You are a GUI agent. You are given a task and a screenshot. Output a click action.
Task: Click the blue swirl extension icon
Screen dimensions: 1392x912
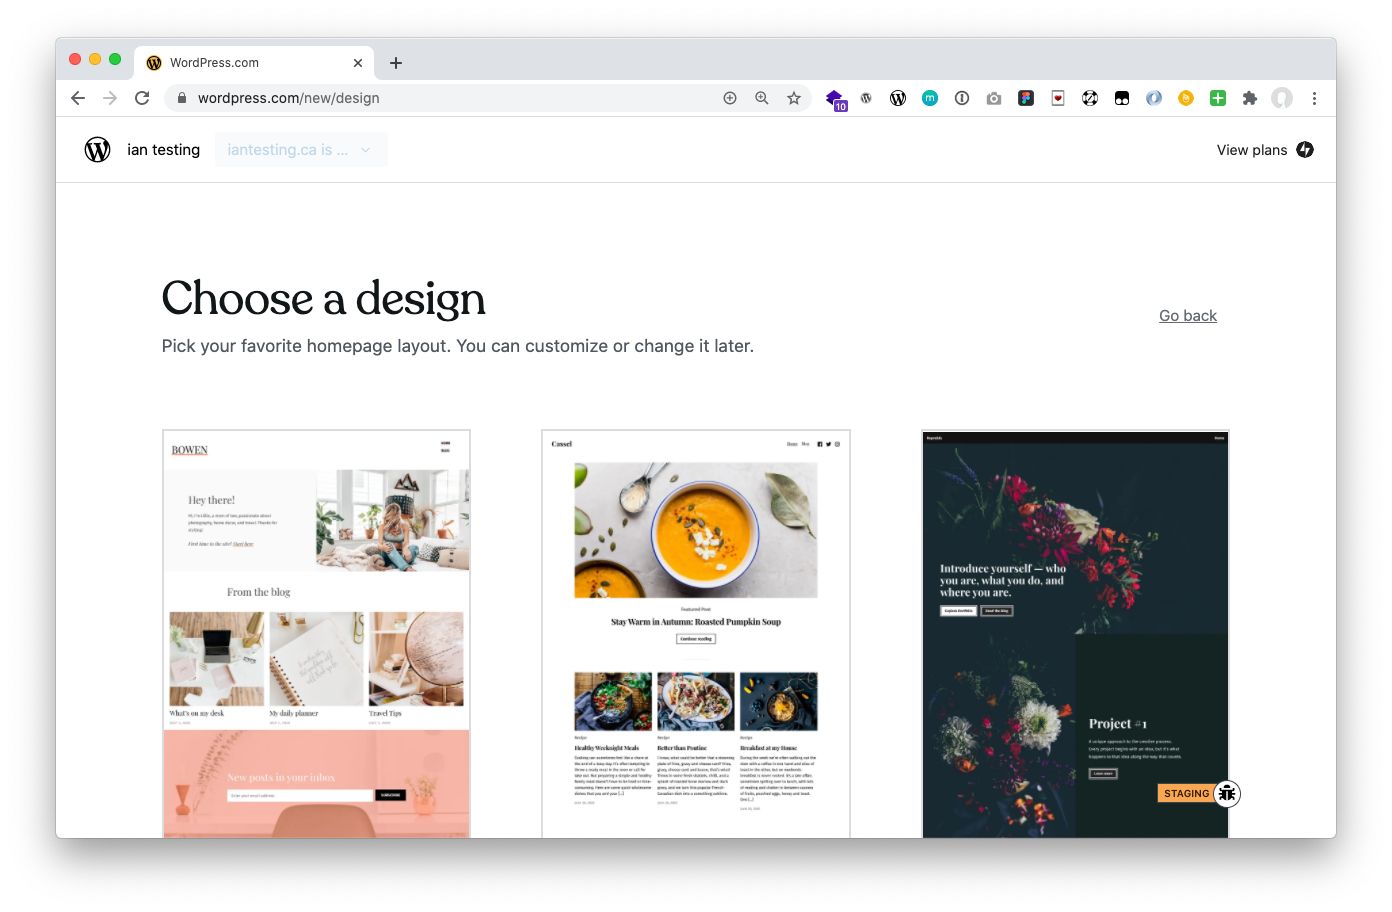click(x=1154, y=98)
